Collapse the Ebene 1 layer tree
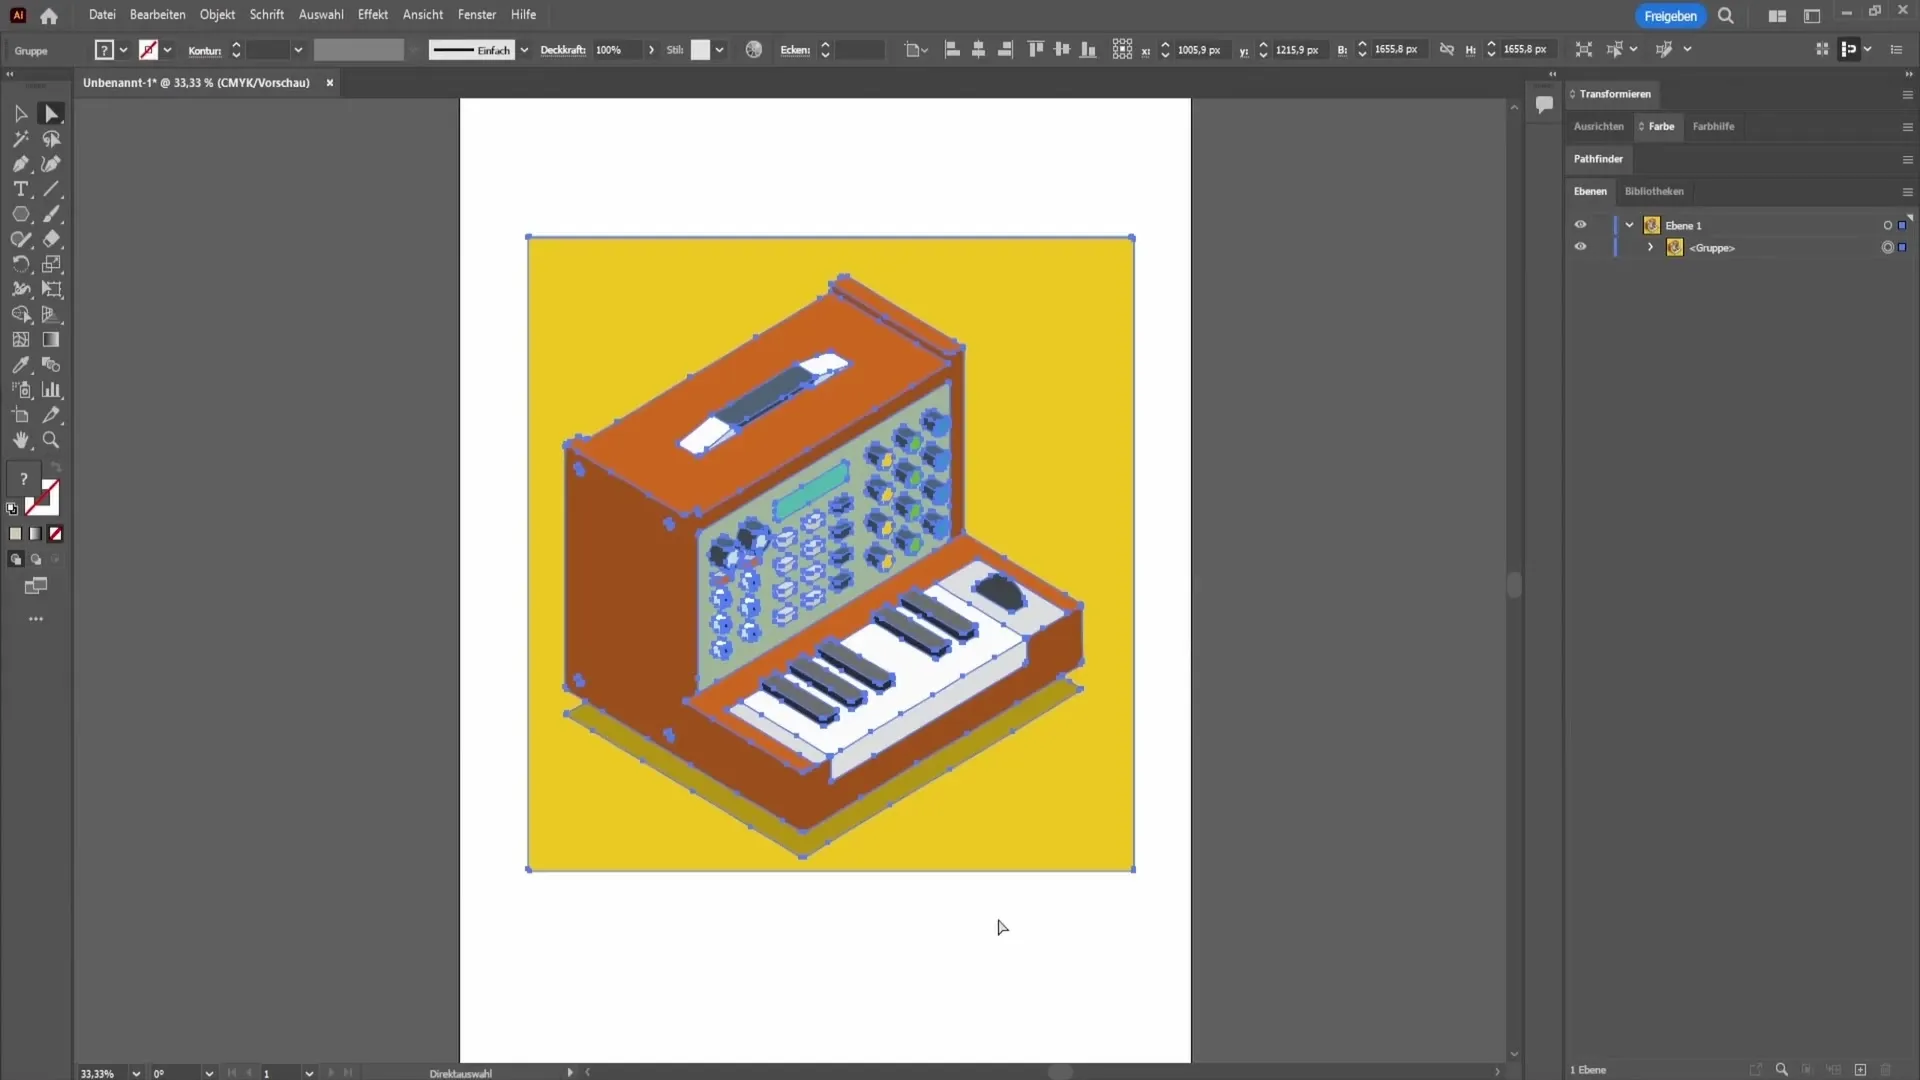The image size is (1920, 1080). (1630, 225)
